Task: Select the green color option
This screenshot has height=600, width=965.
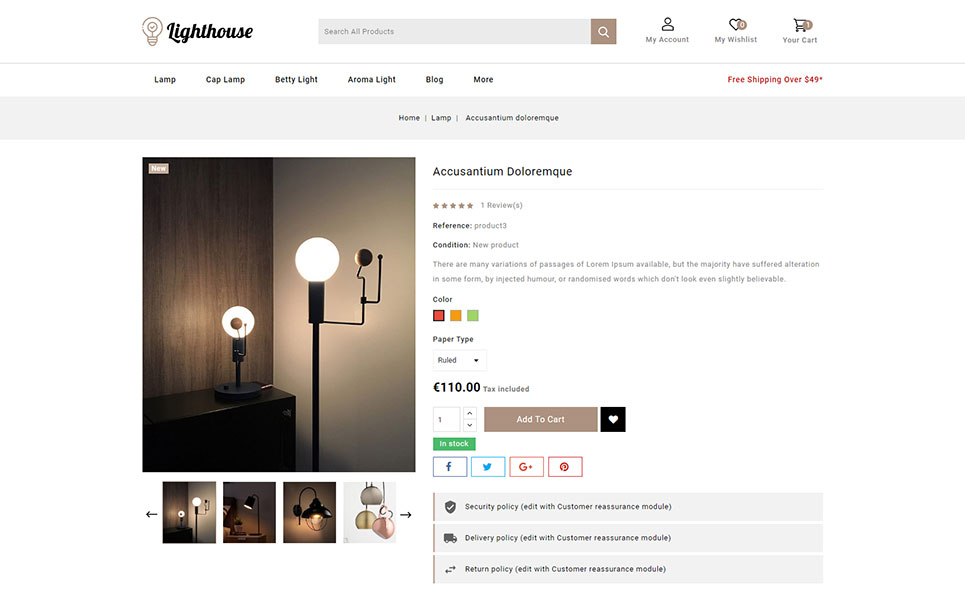Action: click(x=473, y=316)
